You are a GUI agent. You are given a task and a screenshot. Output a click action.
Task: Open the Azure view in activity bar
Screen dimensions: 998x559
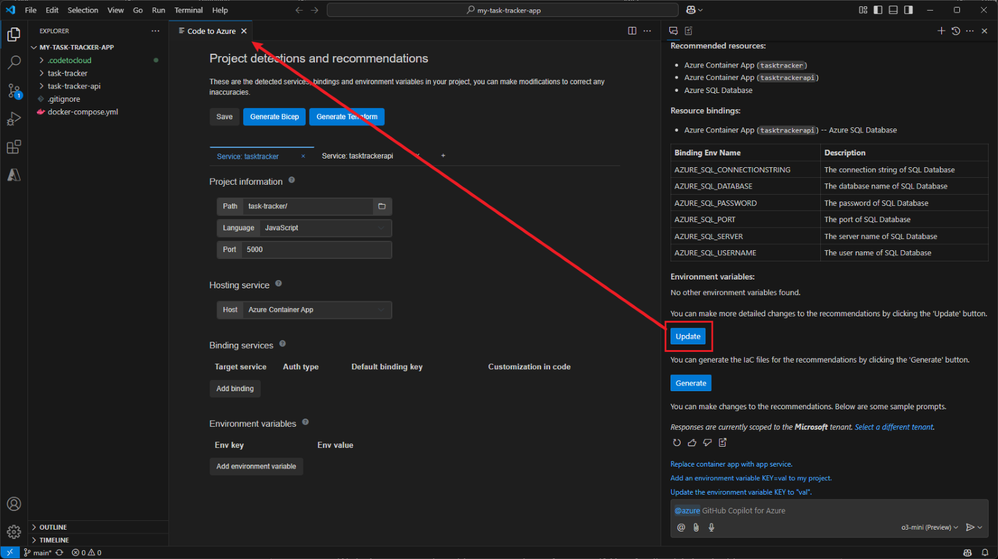click(13, 175)
